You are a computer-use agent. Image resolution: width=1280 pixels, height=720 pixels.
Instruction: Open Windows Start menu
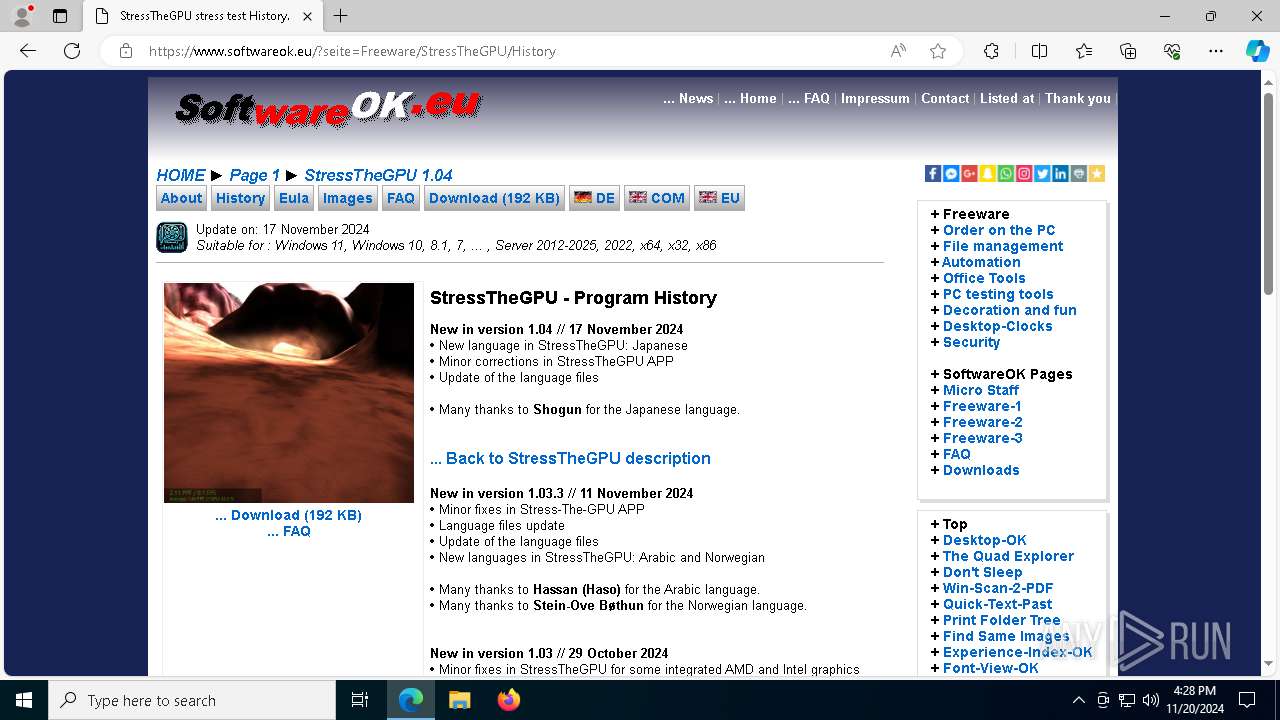(x=24, y=700)
